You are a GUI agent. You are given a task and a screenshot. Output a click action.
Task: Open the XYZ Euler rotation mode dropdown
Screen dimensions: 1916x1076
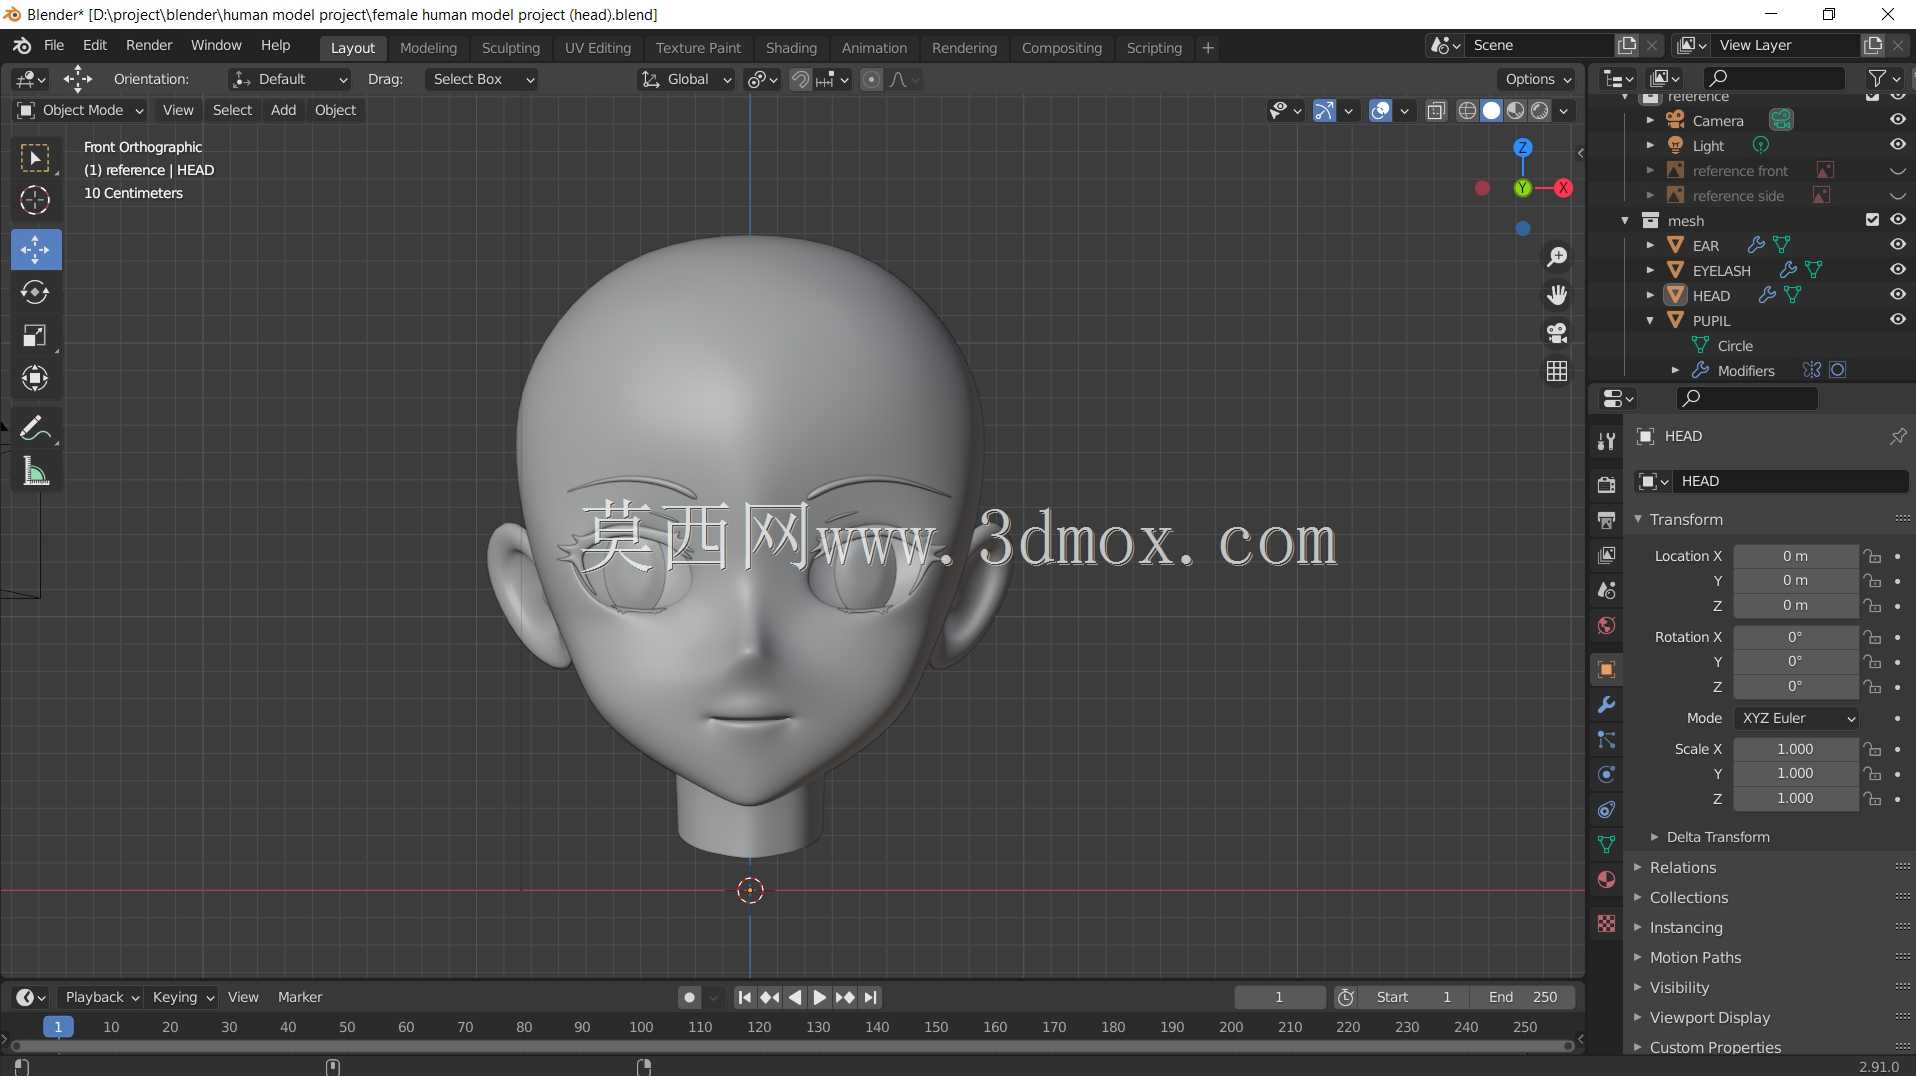(1797, 718)
